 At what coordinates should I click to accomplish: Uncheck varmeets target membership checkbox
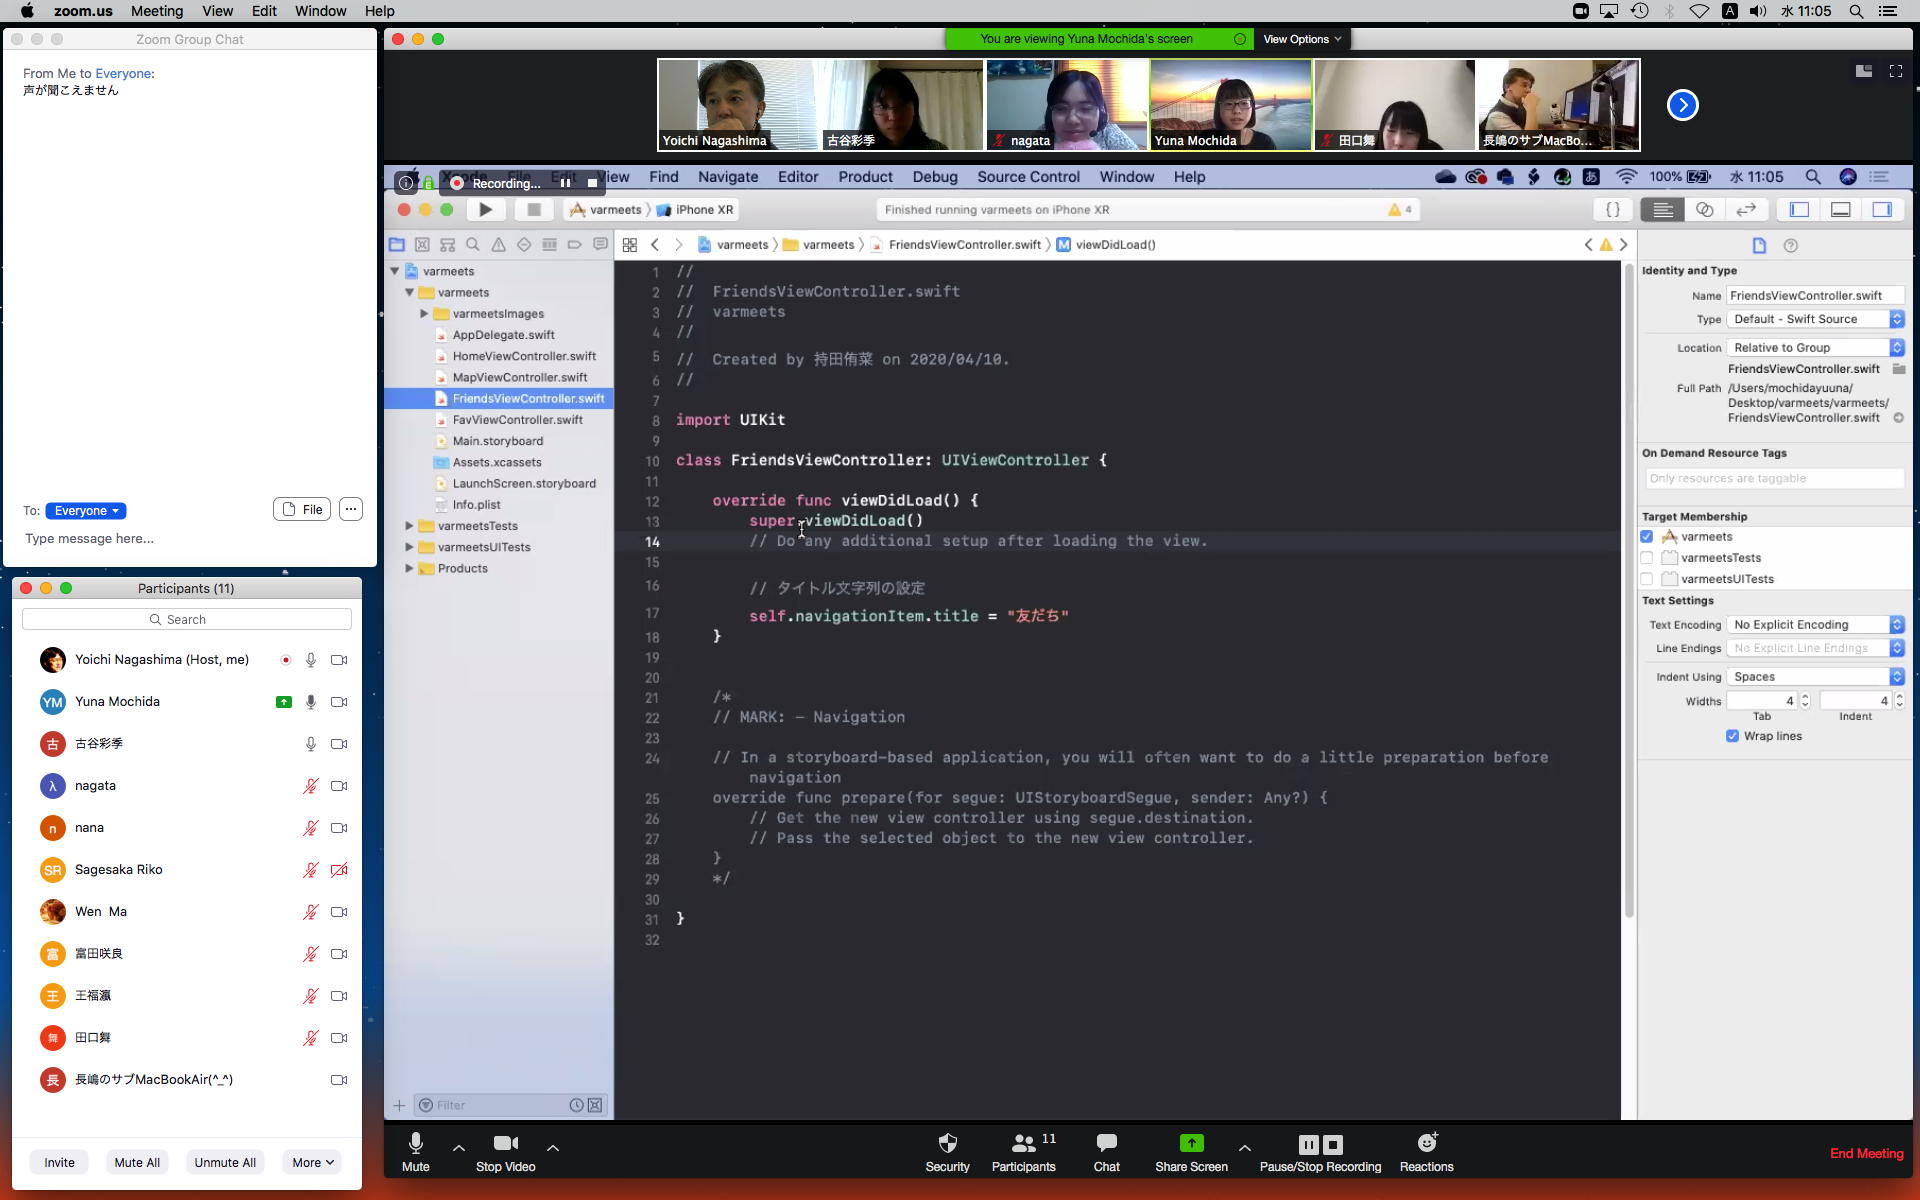[x=1647, y=537]
